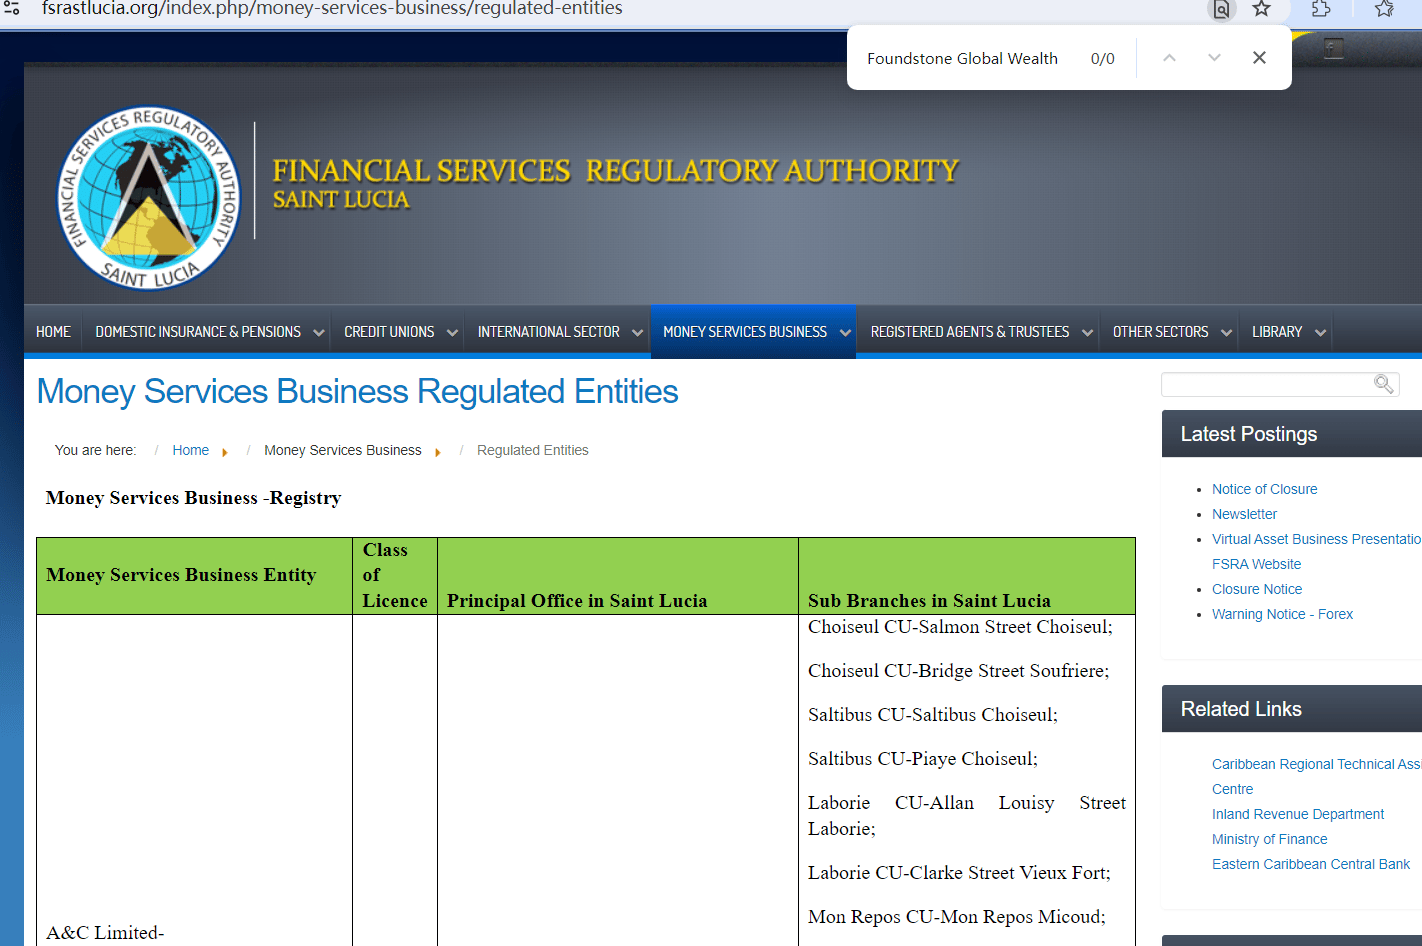Click the browser address bar URL
The width and height of the screenshot is (1422, 946).
click(x=332, y=9)
